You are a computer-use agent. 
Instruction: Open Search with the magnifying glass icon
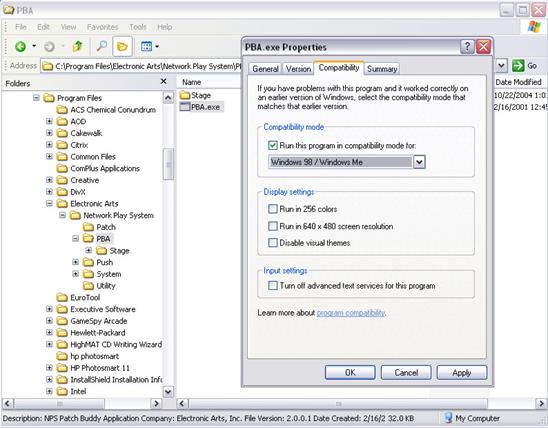102,46
